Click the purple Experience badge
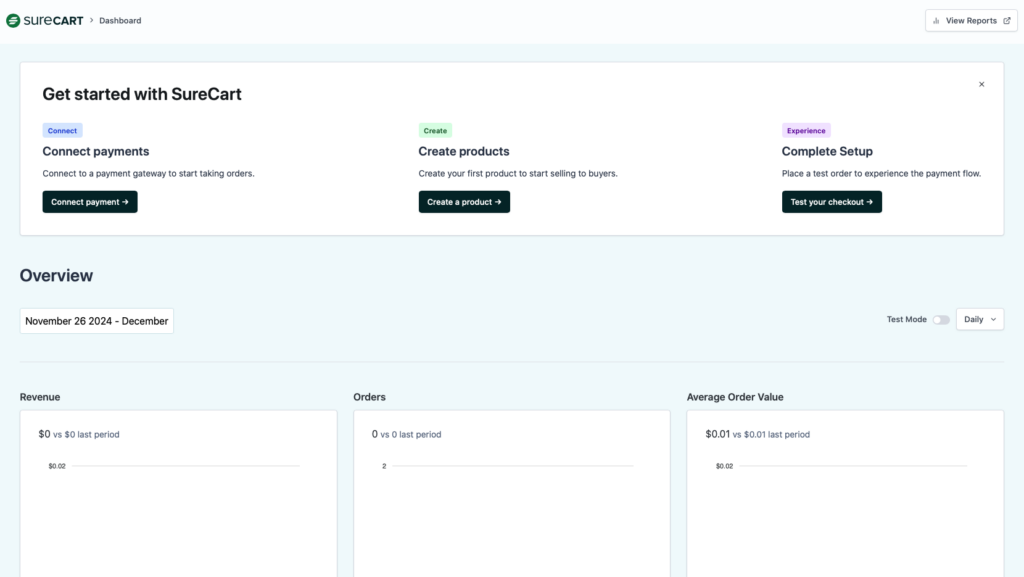Screen dimensions: 1024x577 pos(806,131)
